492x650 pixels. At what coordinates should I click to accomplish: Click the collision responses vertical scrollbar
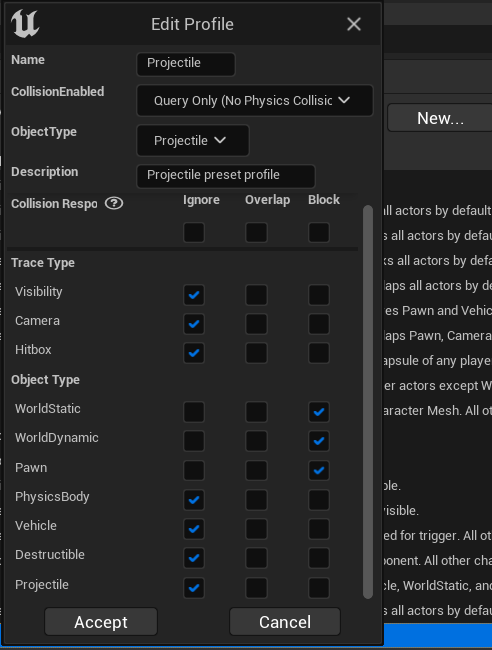(x=368, y=402)
